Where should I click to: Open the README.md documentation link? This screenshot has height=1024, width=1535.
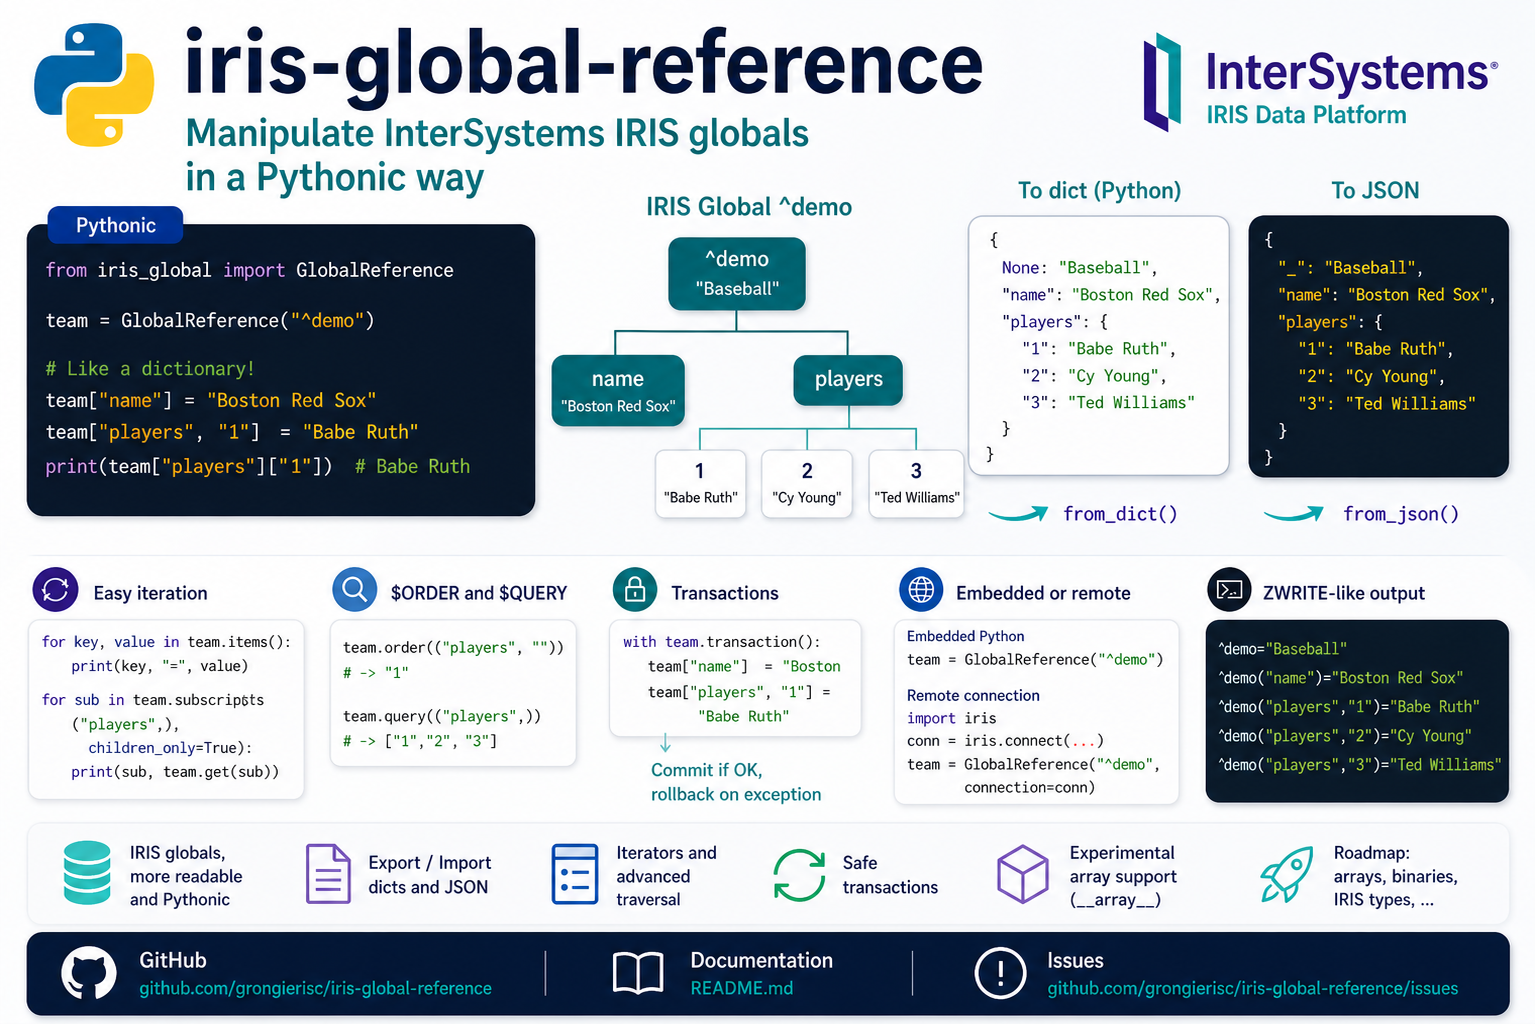[x=742, y=988]
